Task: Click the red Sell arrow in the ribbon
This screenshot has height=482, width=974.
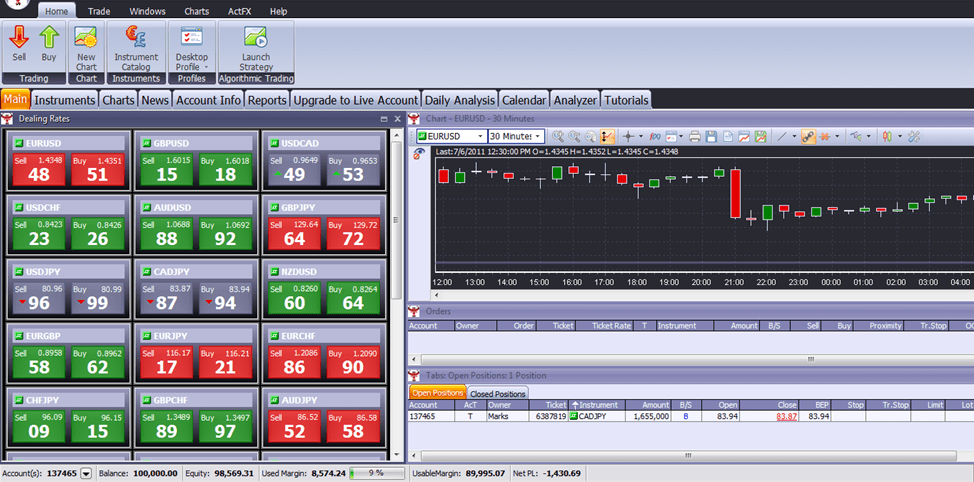Action: click(x=19, y=37)
